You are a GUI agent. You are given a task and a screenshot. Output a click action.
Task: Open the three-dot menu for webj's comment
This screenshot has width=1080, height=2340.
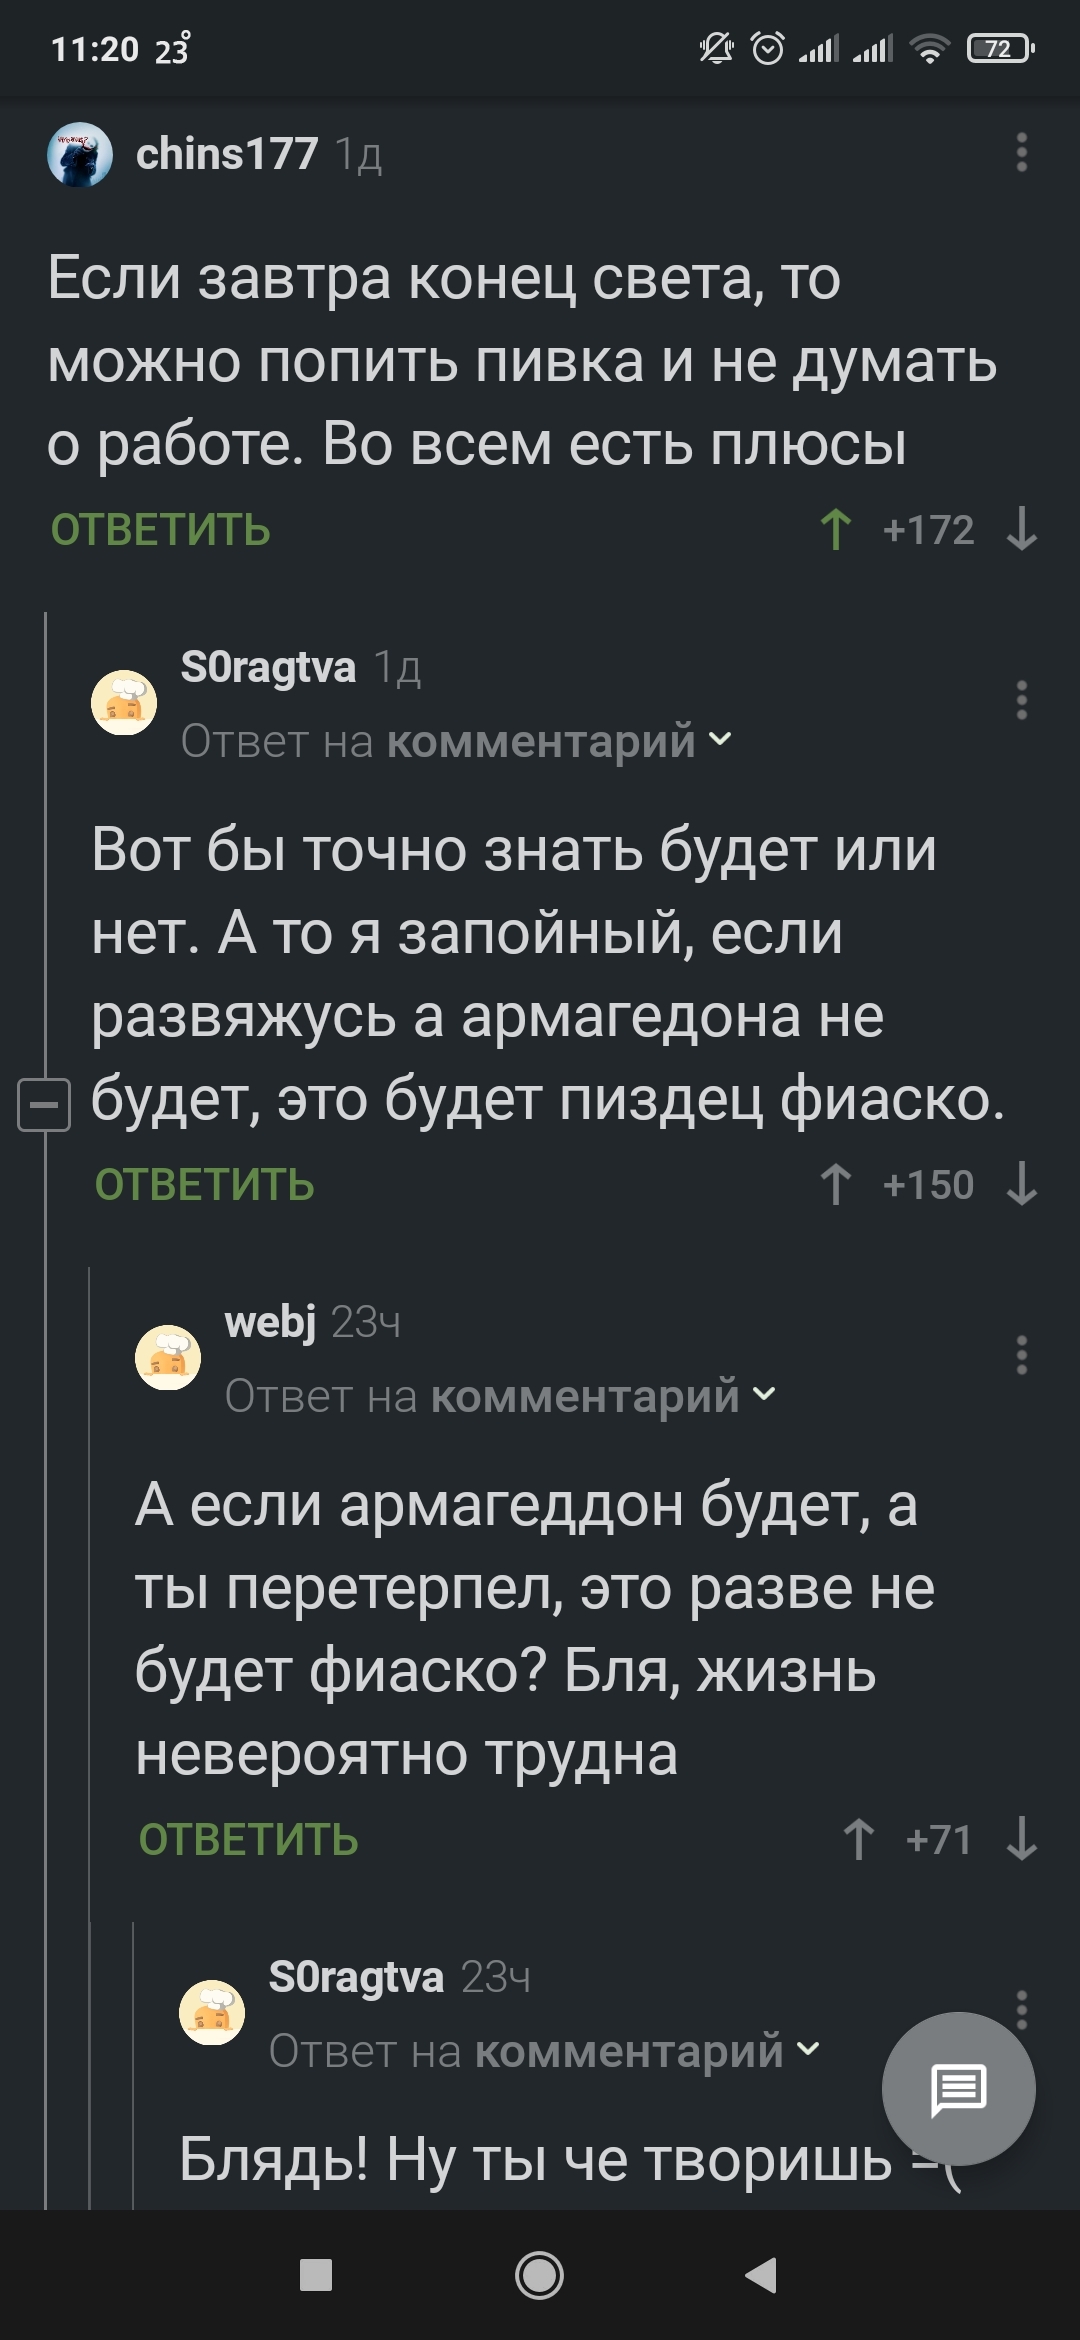click(1021, 1355)
